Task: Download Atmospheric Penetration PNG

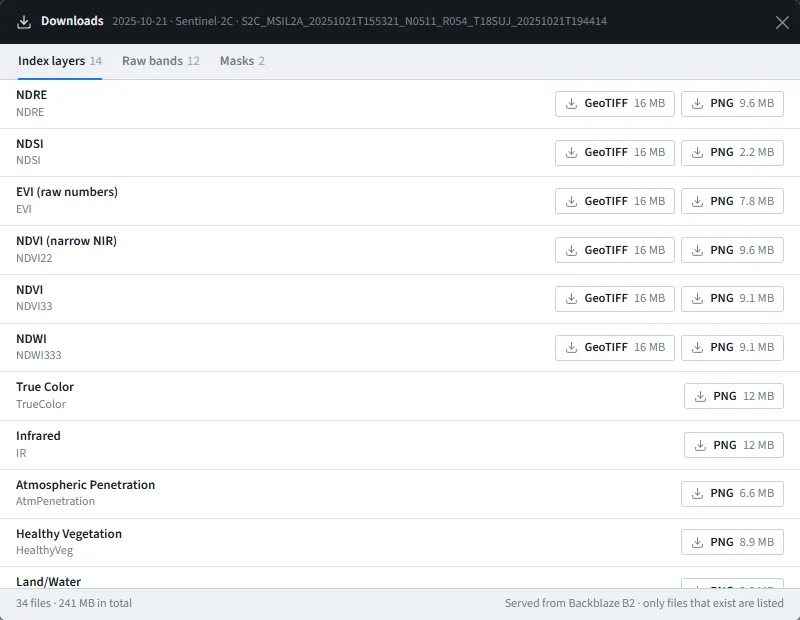Action: (732, 493)
